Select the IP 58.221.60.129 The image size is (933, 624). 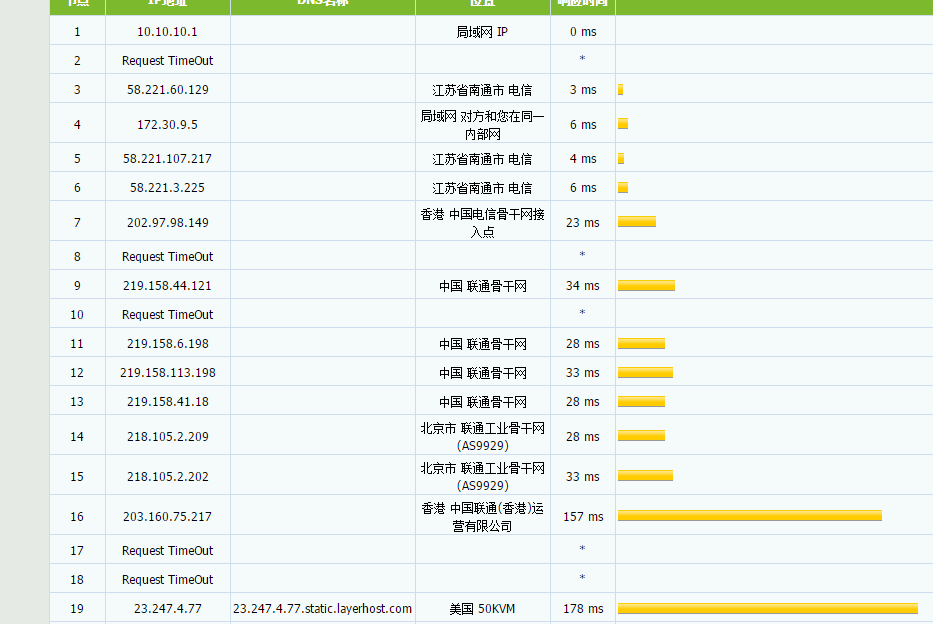click(x=167, y=90)
